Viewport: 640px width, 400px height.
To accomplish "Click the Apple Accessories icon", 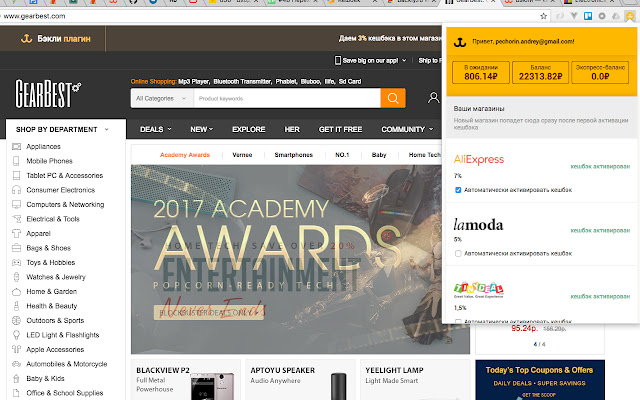I will coord(16,349).
